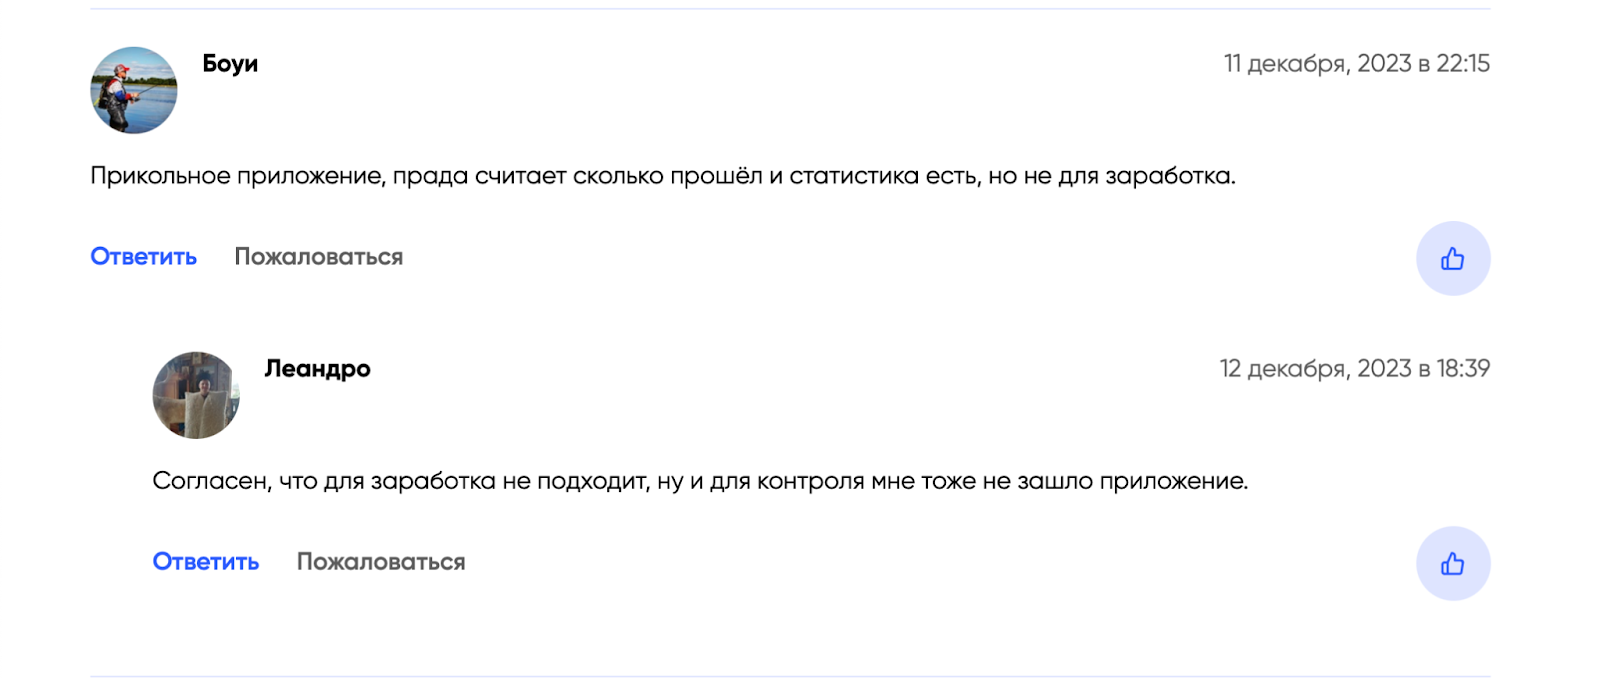
Task: Click the final word заработка in Боуи's comment
Action: click(x=1170, y=176)
